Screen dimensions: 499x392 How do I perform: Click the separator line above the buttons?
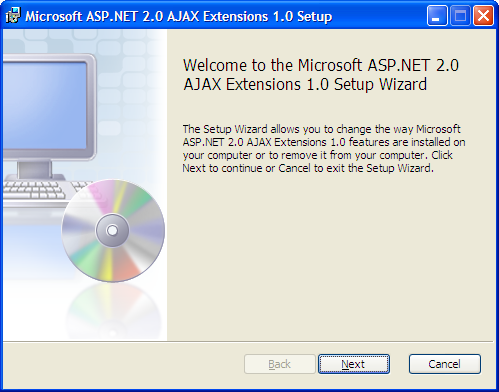tap(248, 341)
